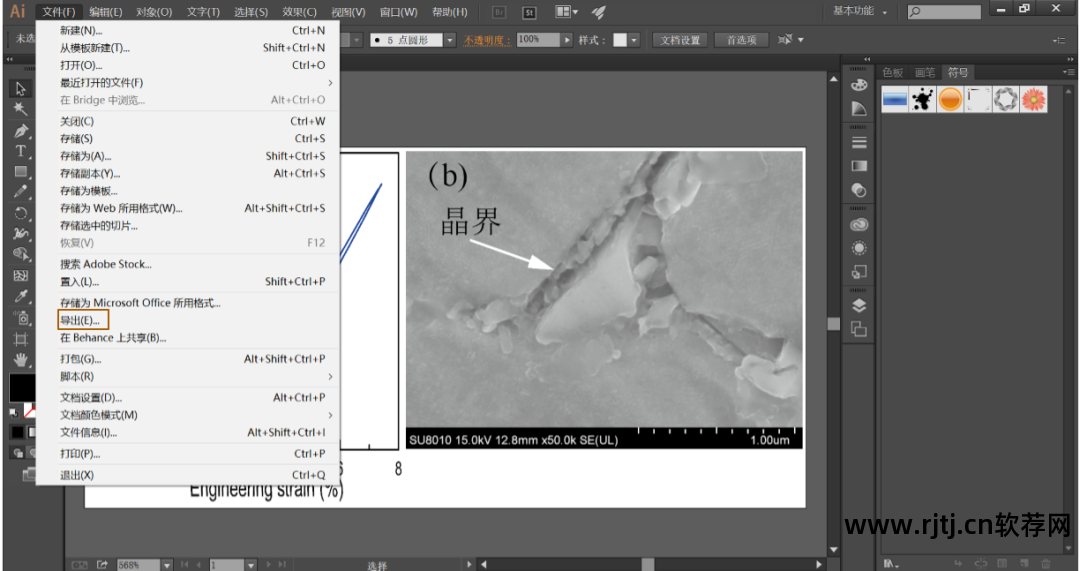Open the 基本功能 workspace switcher
Image resolution: width=1080 pixels, height=571 pixels.
pos(860,11)
